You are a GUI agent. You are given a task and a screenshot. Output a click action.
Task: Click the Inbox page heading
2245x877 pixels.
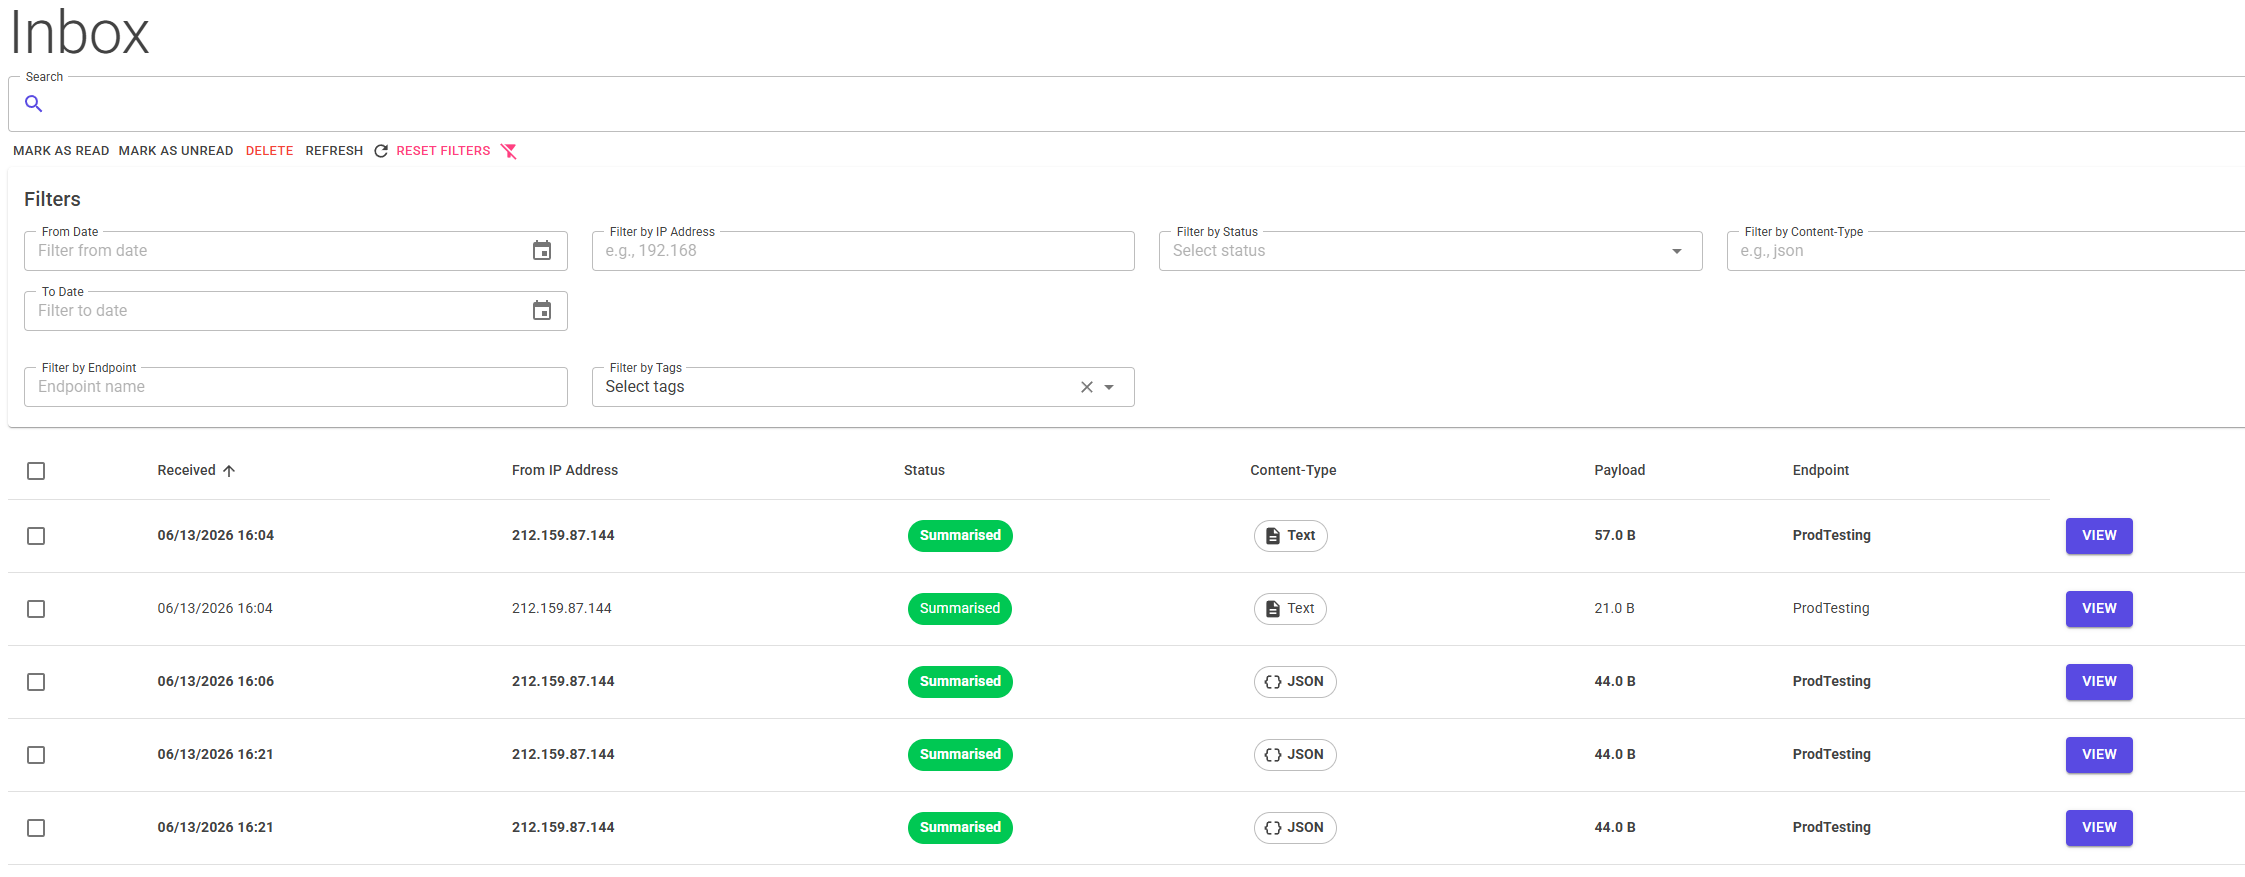79,32
